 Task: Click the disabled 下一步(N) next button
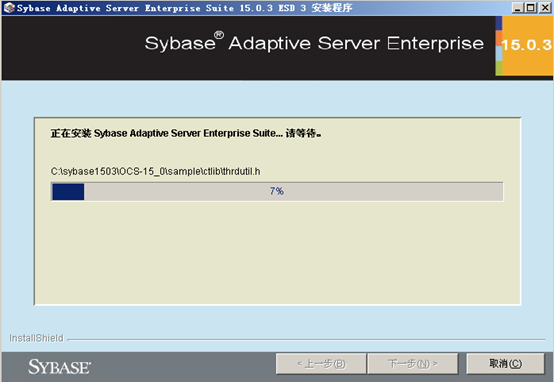413,364
